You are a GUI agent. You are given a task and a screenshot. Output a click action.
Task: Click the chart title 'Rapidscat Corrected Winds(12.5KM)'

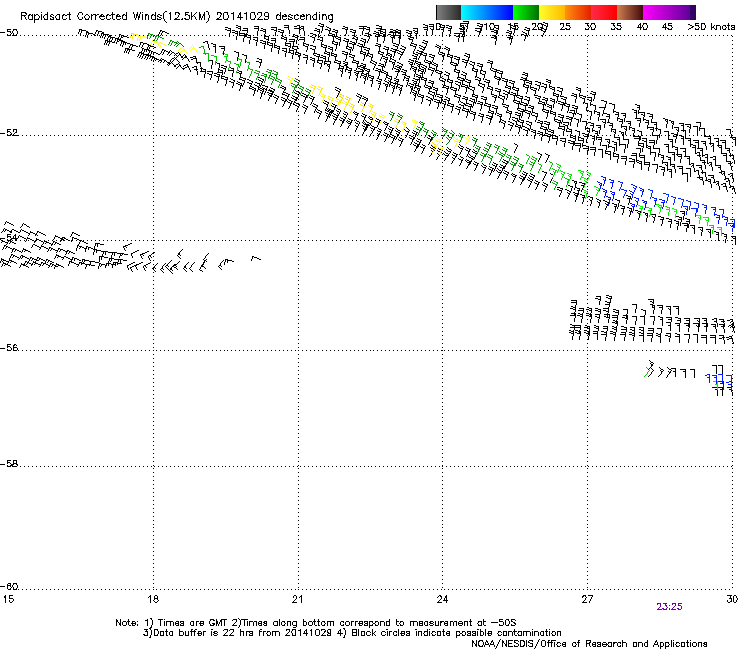pos(115,17)
